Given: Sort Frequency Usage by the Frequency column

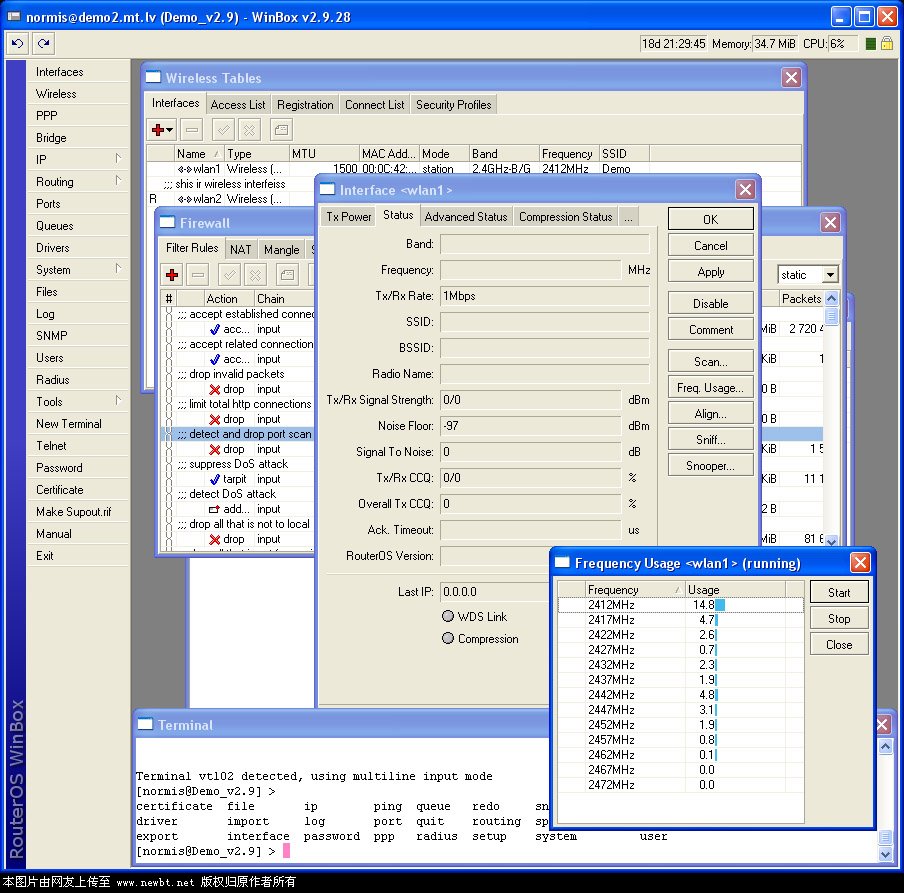Looking at the screenshot, I should 634,590.
